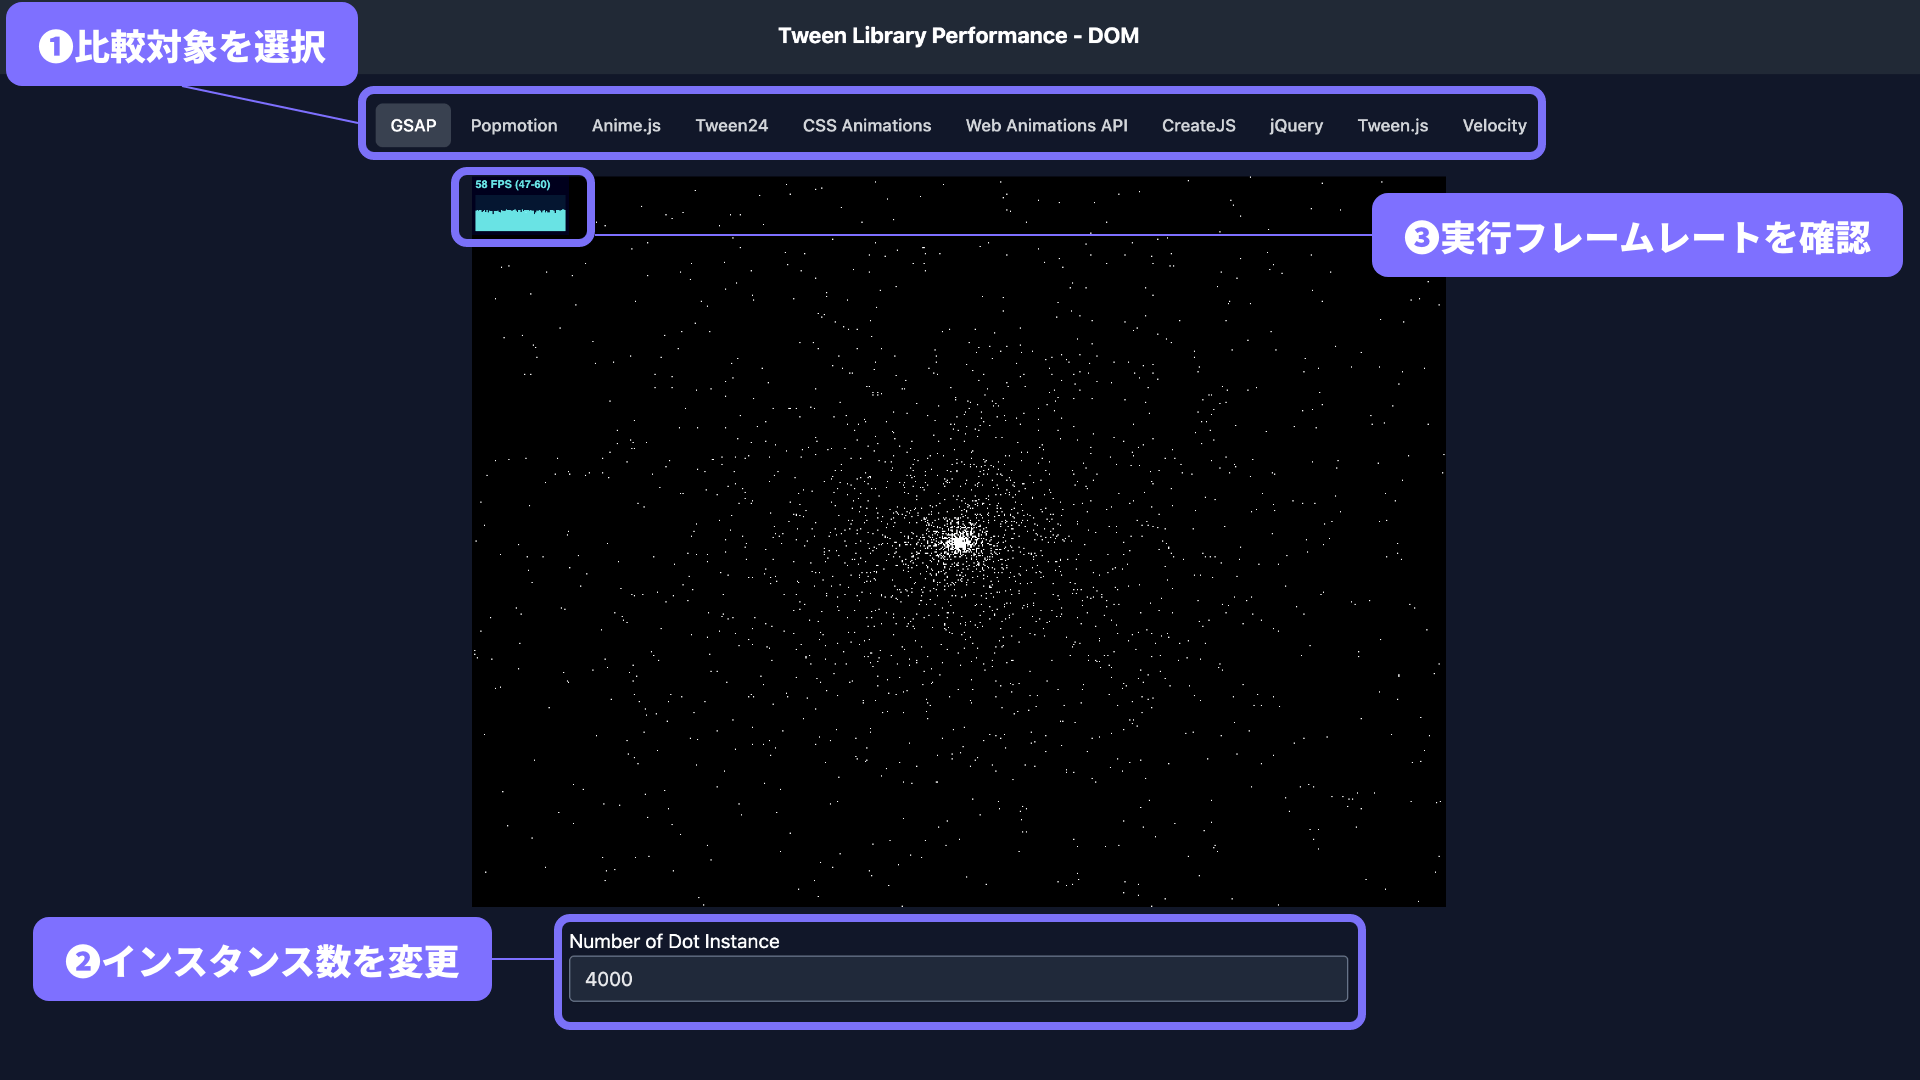Open the Anime.js tab
Viewport: 1920px width, 1080px height.
[626, 126]
